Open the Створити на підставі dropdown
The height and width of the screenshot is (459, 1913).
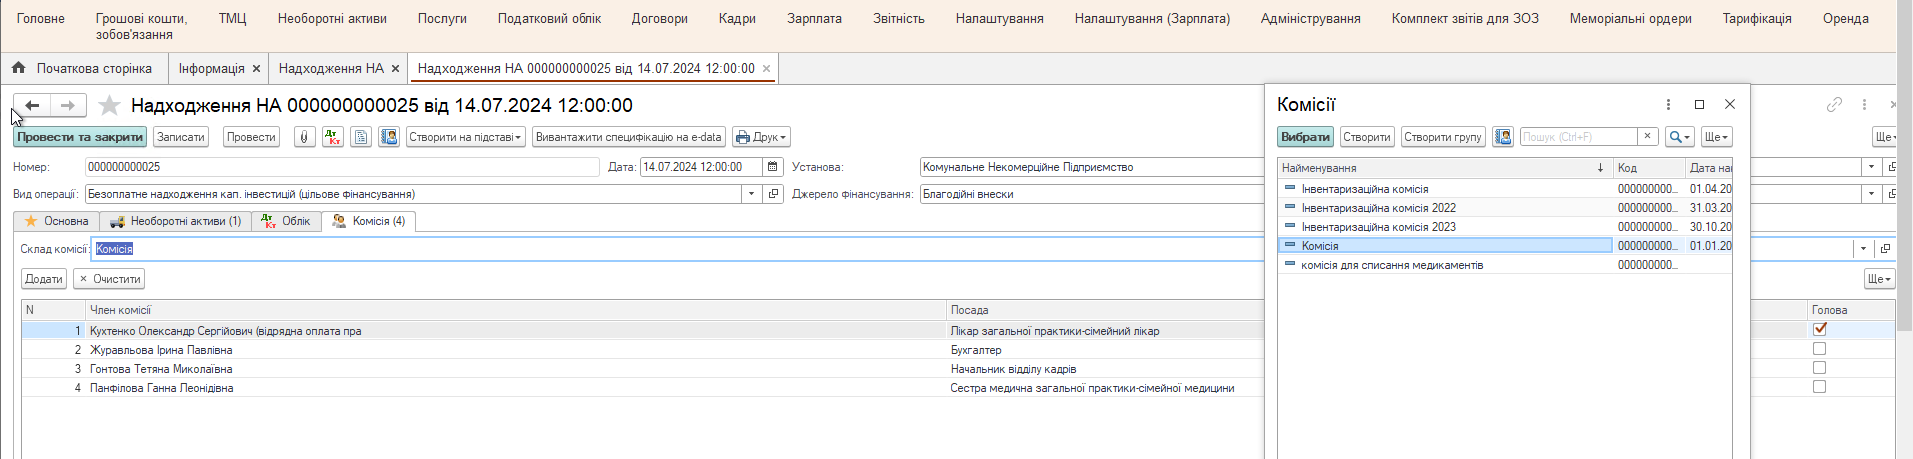coord(465,137)
